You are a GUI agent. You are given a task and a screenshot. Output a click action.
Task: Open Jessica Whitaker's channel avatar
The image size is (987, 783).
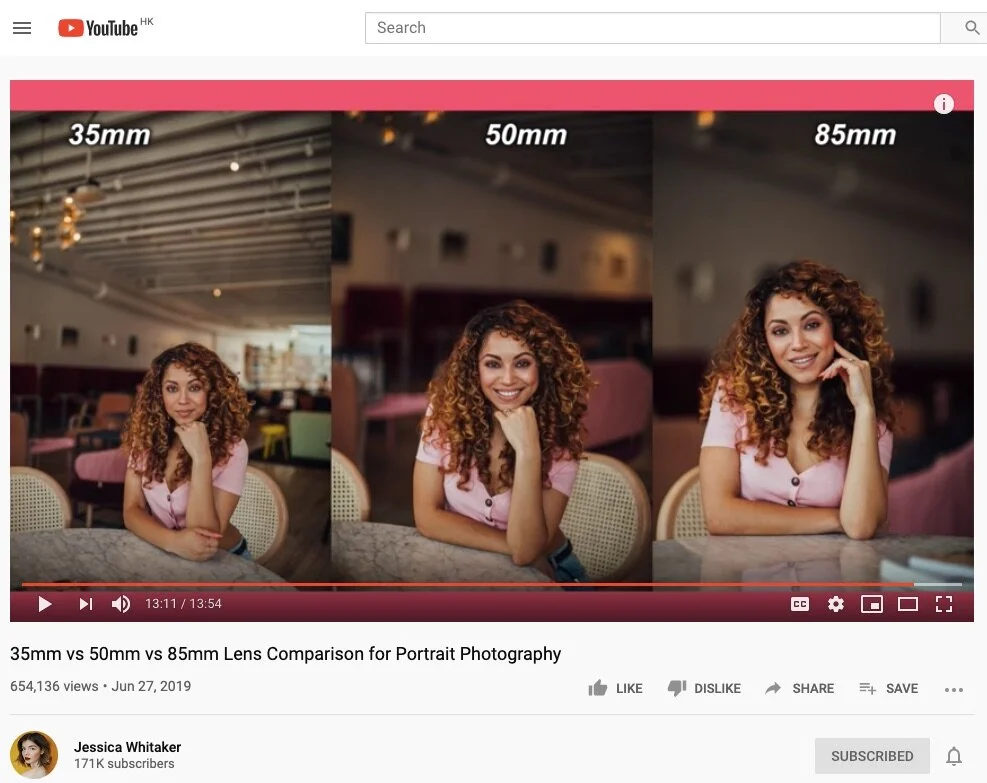(34, 755)
